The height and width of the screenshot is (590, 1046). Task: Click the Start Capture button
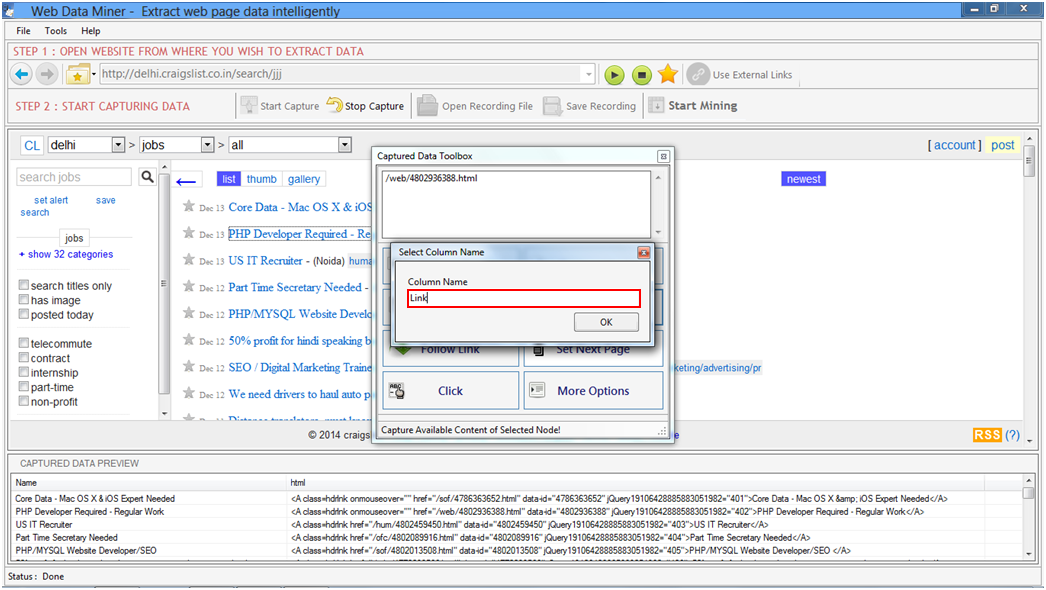(x=280, y=105)
